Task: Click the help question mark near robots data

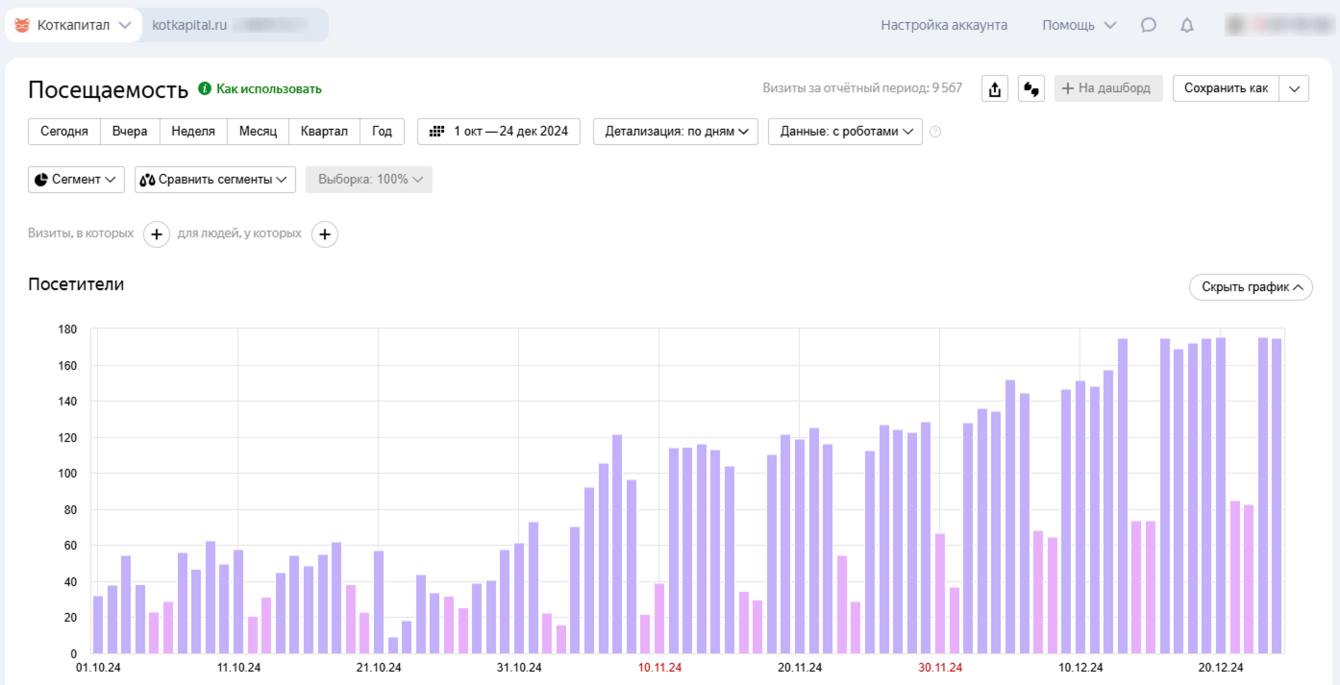Action: pos(935,131)
